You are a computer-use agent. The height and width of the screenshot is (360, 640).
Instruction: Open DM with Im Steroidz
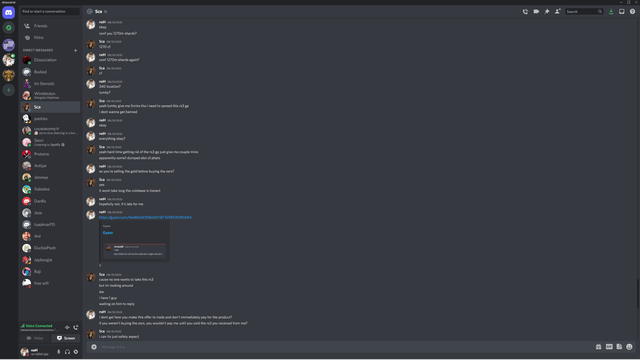(x=50, y=84)
